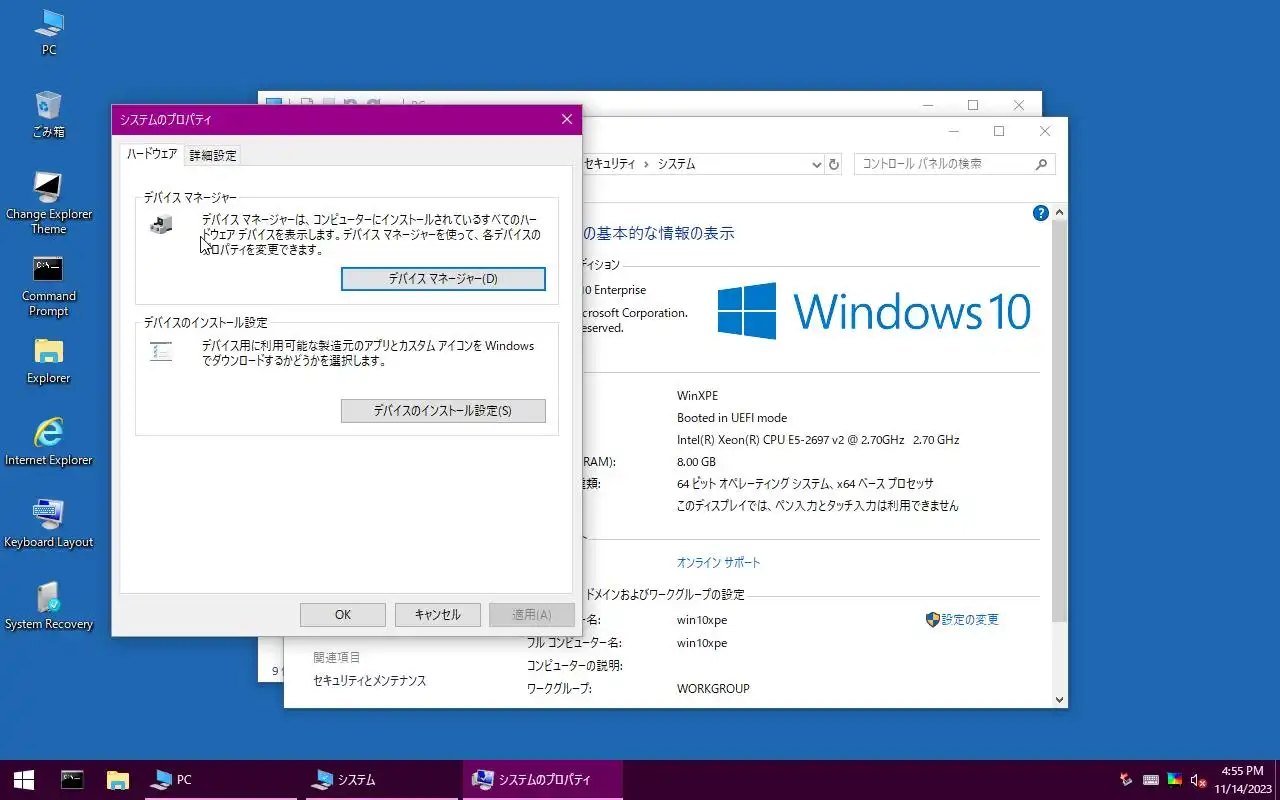Click the 設定の変更 link
The height and width of the screenshot is (800, 1280).
coord(969,620)
